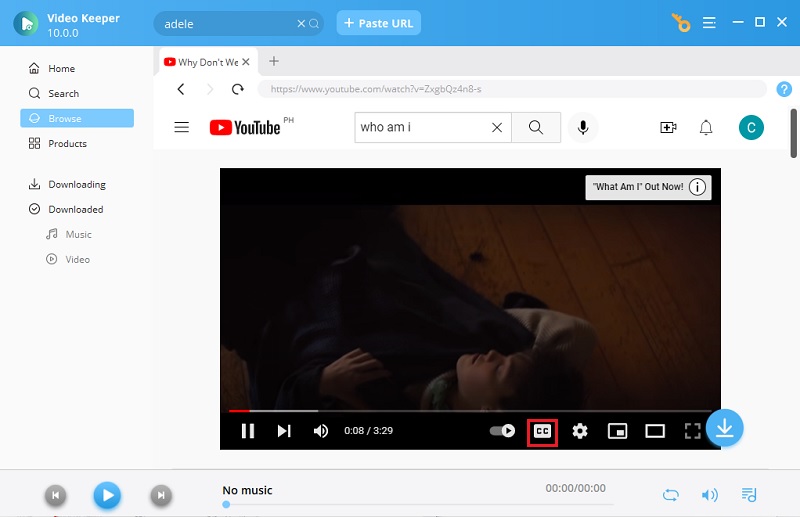This screenshot has height=517, width=800.
Task: Toggle YouTube autoplay switch
Action: tap(503, 431)
